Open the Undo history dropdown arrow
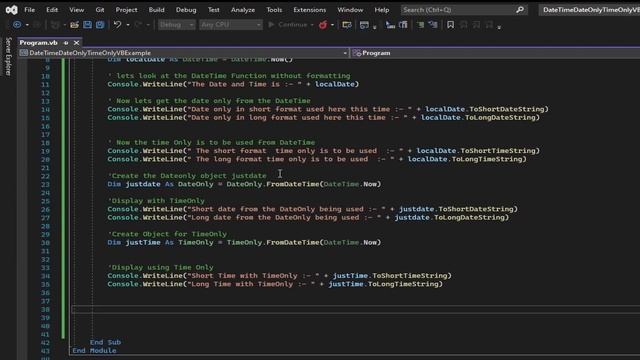The width and height of the screenshot is (640, 360). [x=128, y=25]
